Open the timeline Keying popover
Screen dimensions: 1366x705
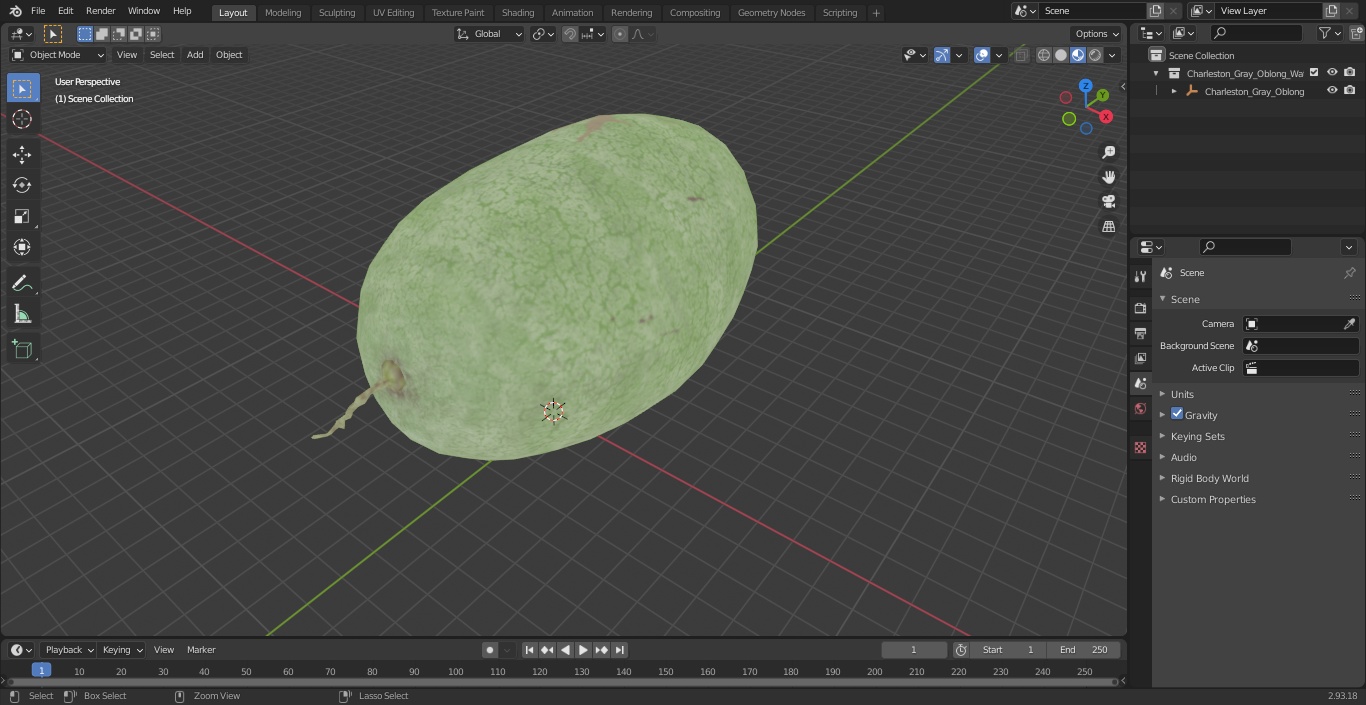tap(122, 650)
